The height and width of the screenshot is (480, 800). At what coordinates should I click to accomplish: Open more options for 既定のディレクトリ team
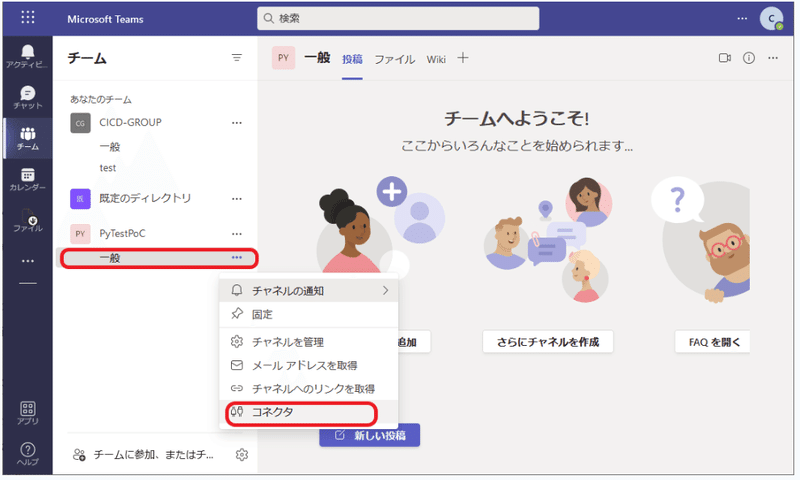point(237,199)
